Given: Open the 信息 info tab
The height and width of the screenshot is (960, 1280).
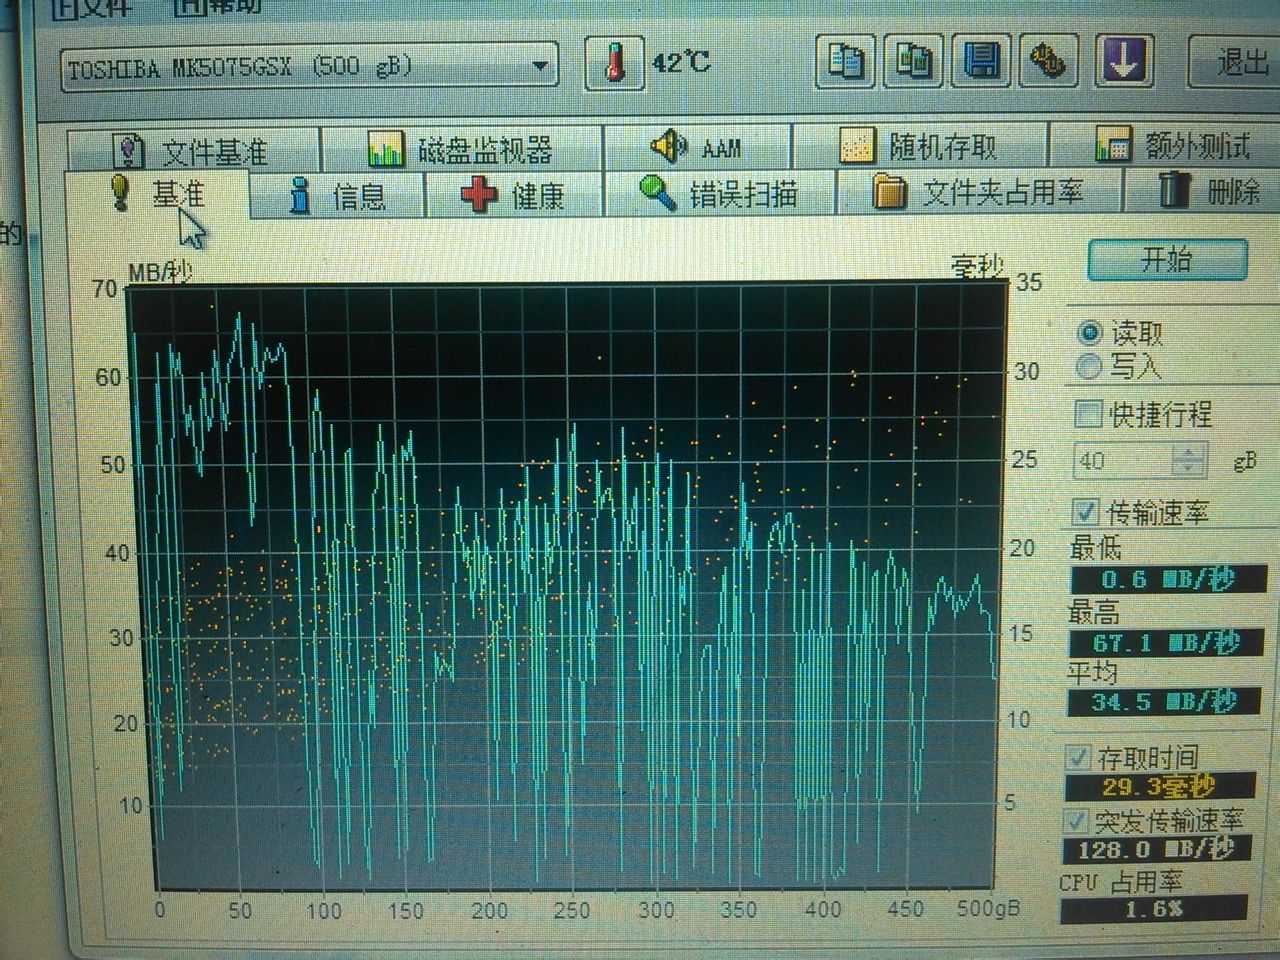Looking at the screenshot, I should pyautogui.click(x=336, y=195).
